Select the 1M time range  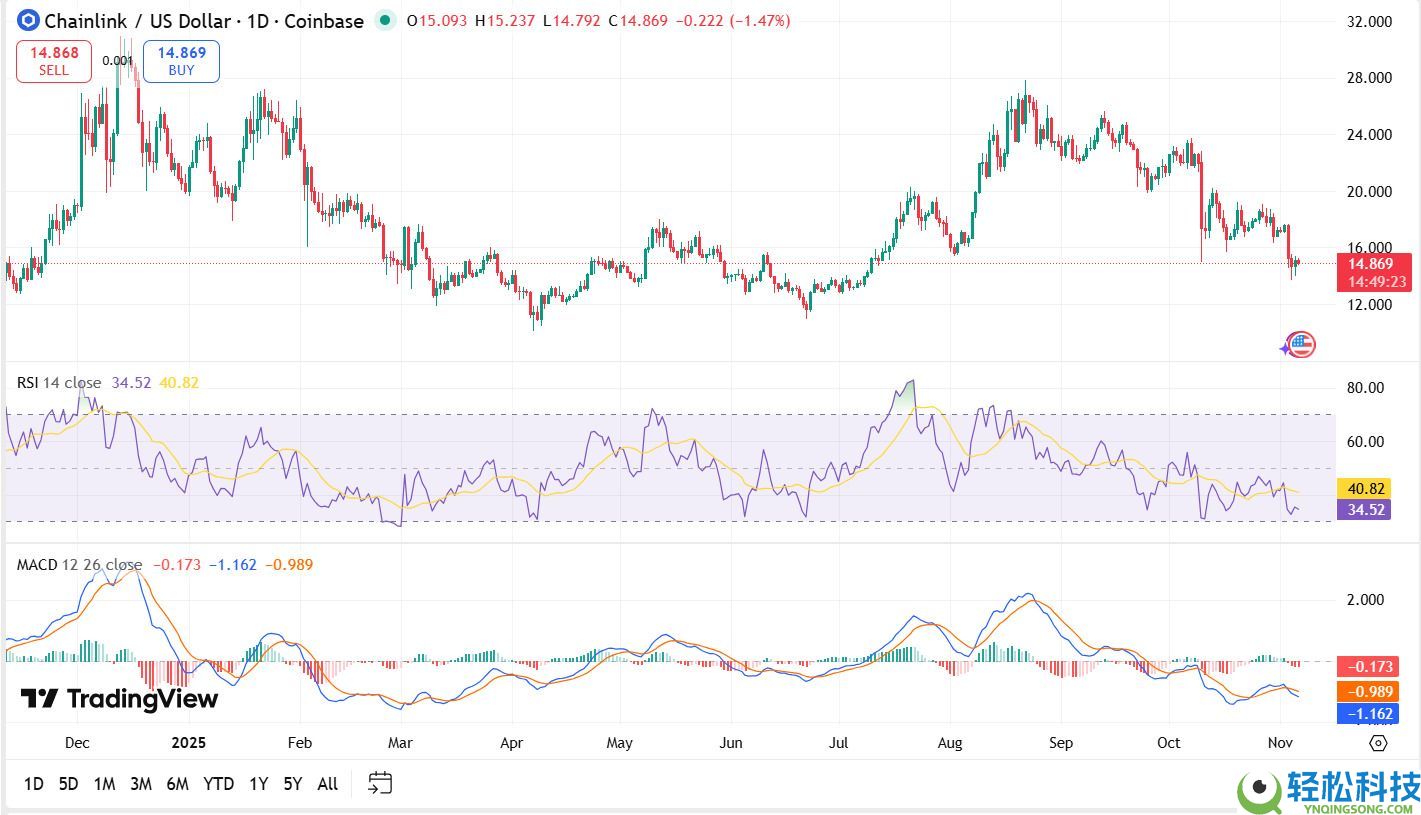pos(104,784)
